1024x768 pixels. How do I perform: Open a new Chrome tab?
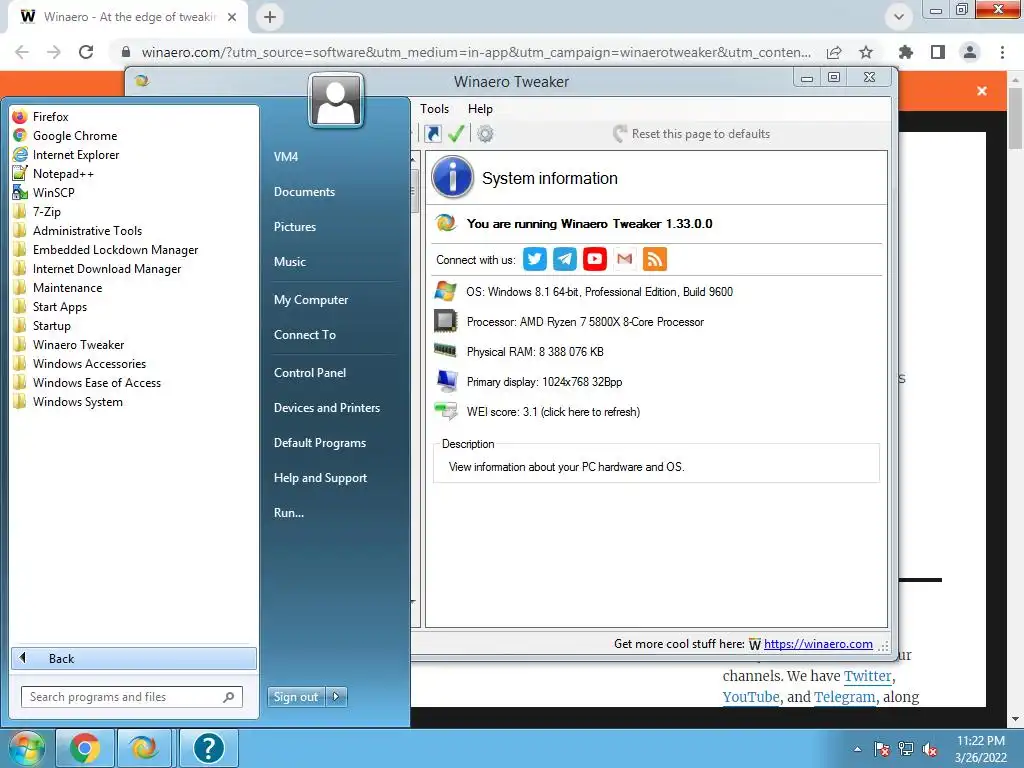(270, 17)
